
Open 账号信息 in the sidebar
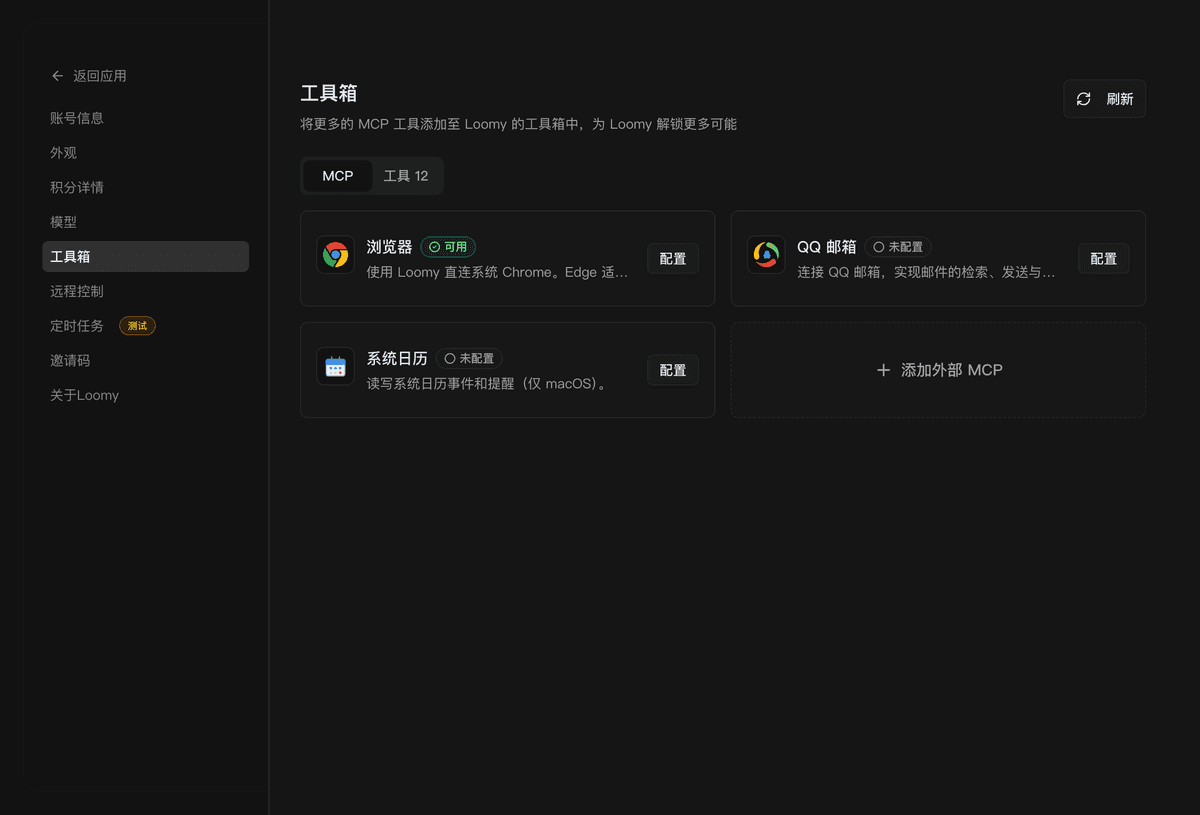[76, 117]
